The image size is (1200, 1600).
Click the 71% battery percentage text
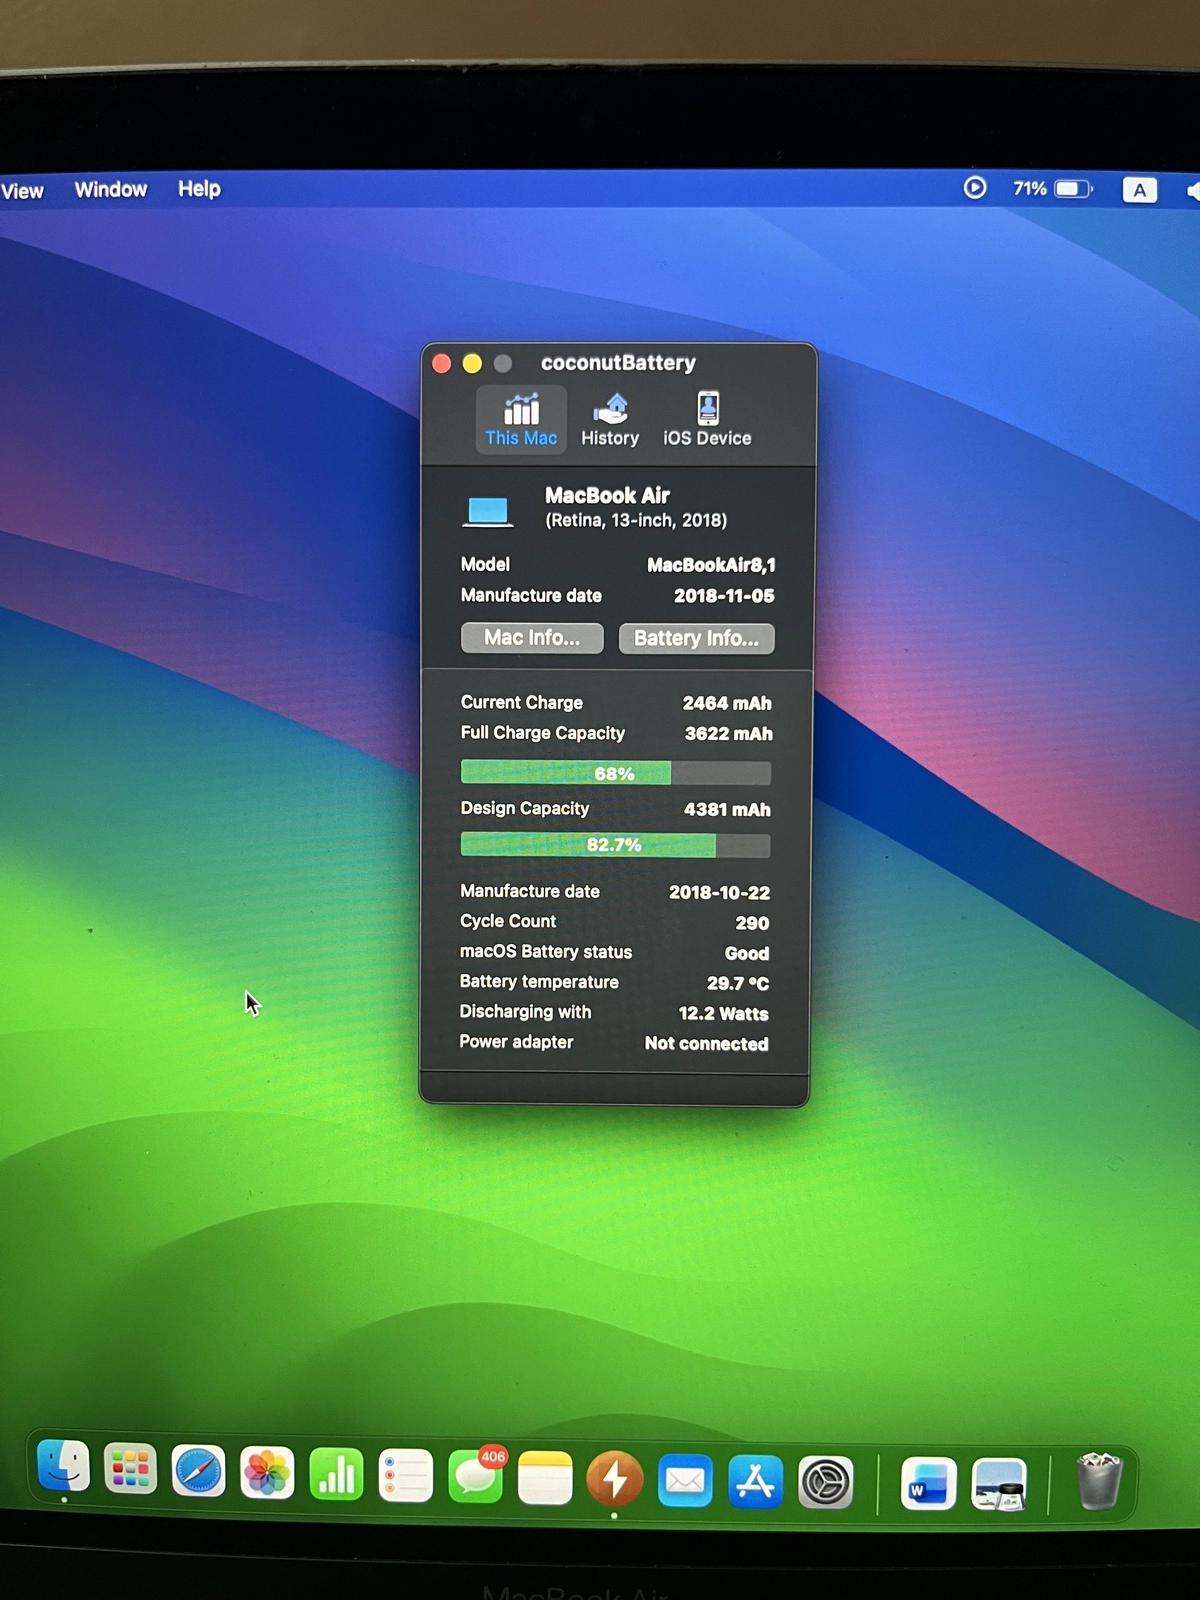[1030, 188]
